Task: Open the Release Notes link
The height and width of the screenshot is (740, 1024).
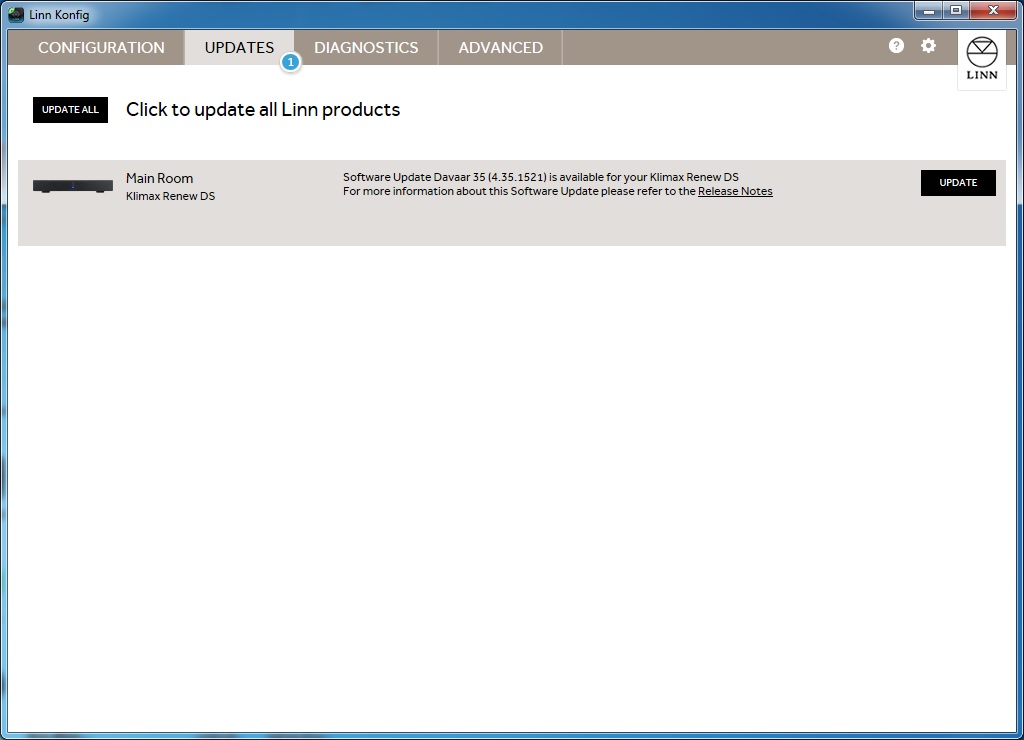Action: [735, 191]
